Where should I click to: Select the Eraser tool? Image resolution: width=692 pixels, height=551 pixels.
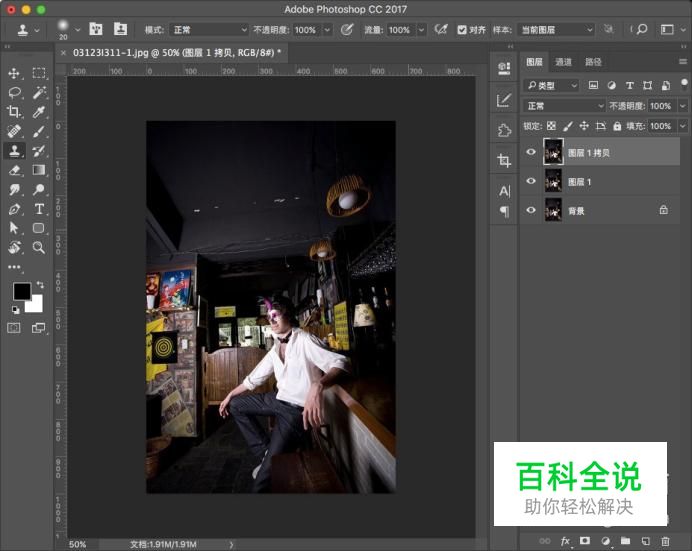pyautogui.click(x=14, y=170)
